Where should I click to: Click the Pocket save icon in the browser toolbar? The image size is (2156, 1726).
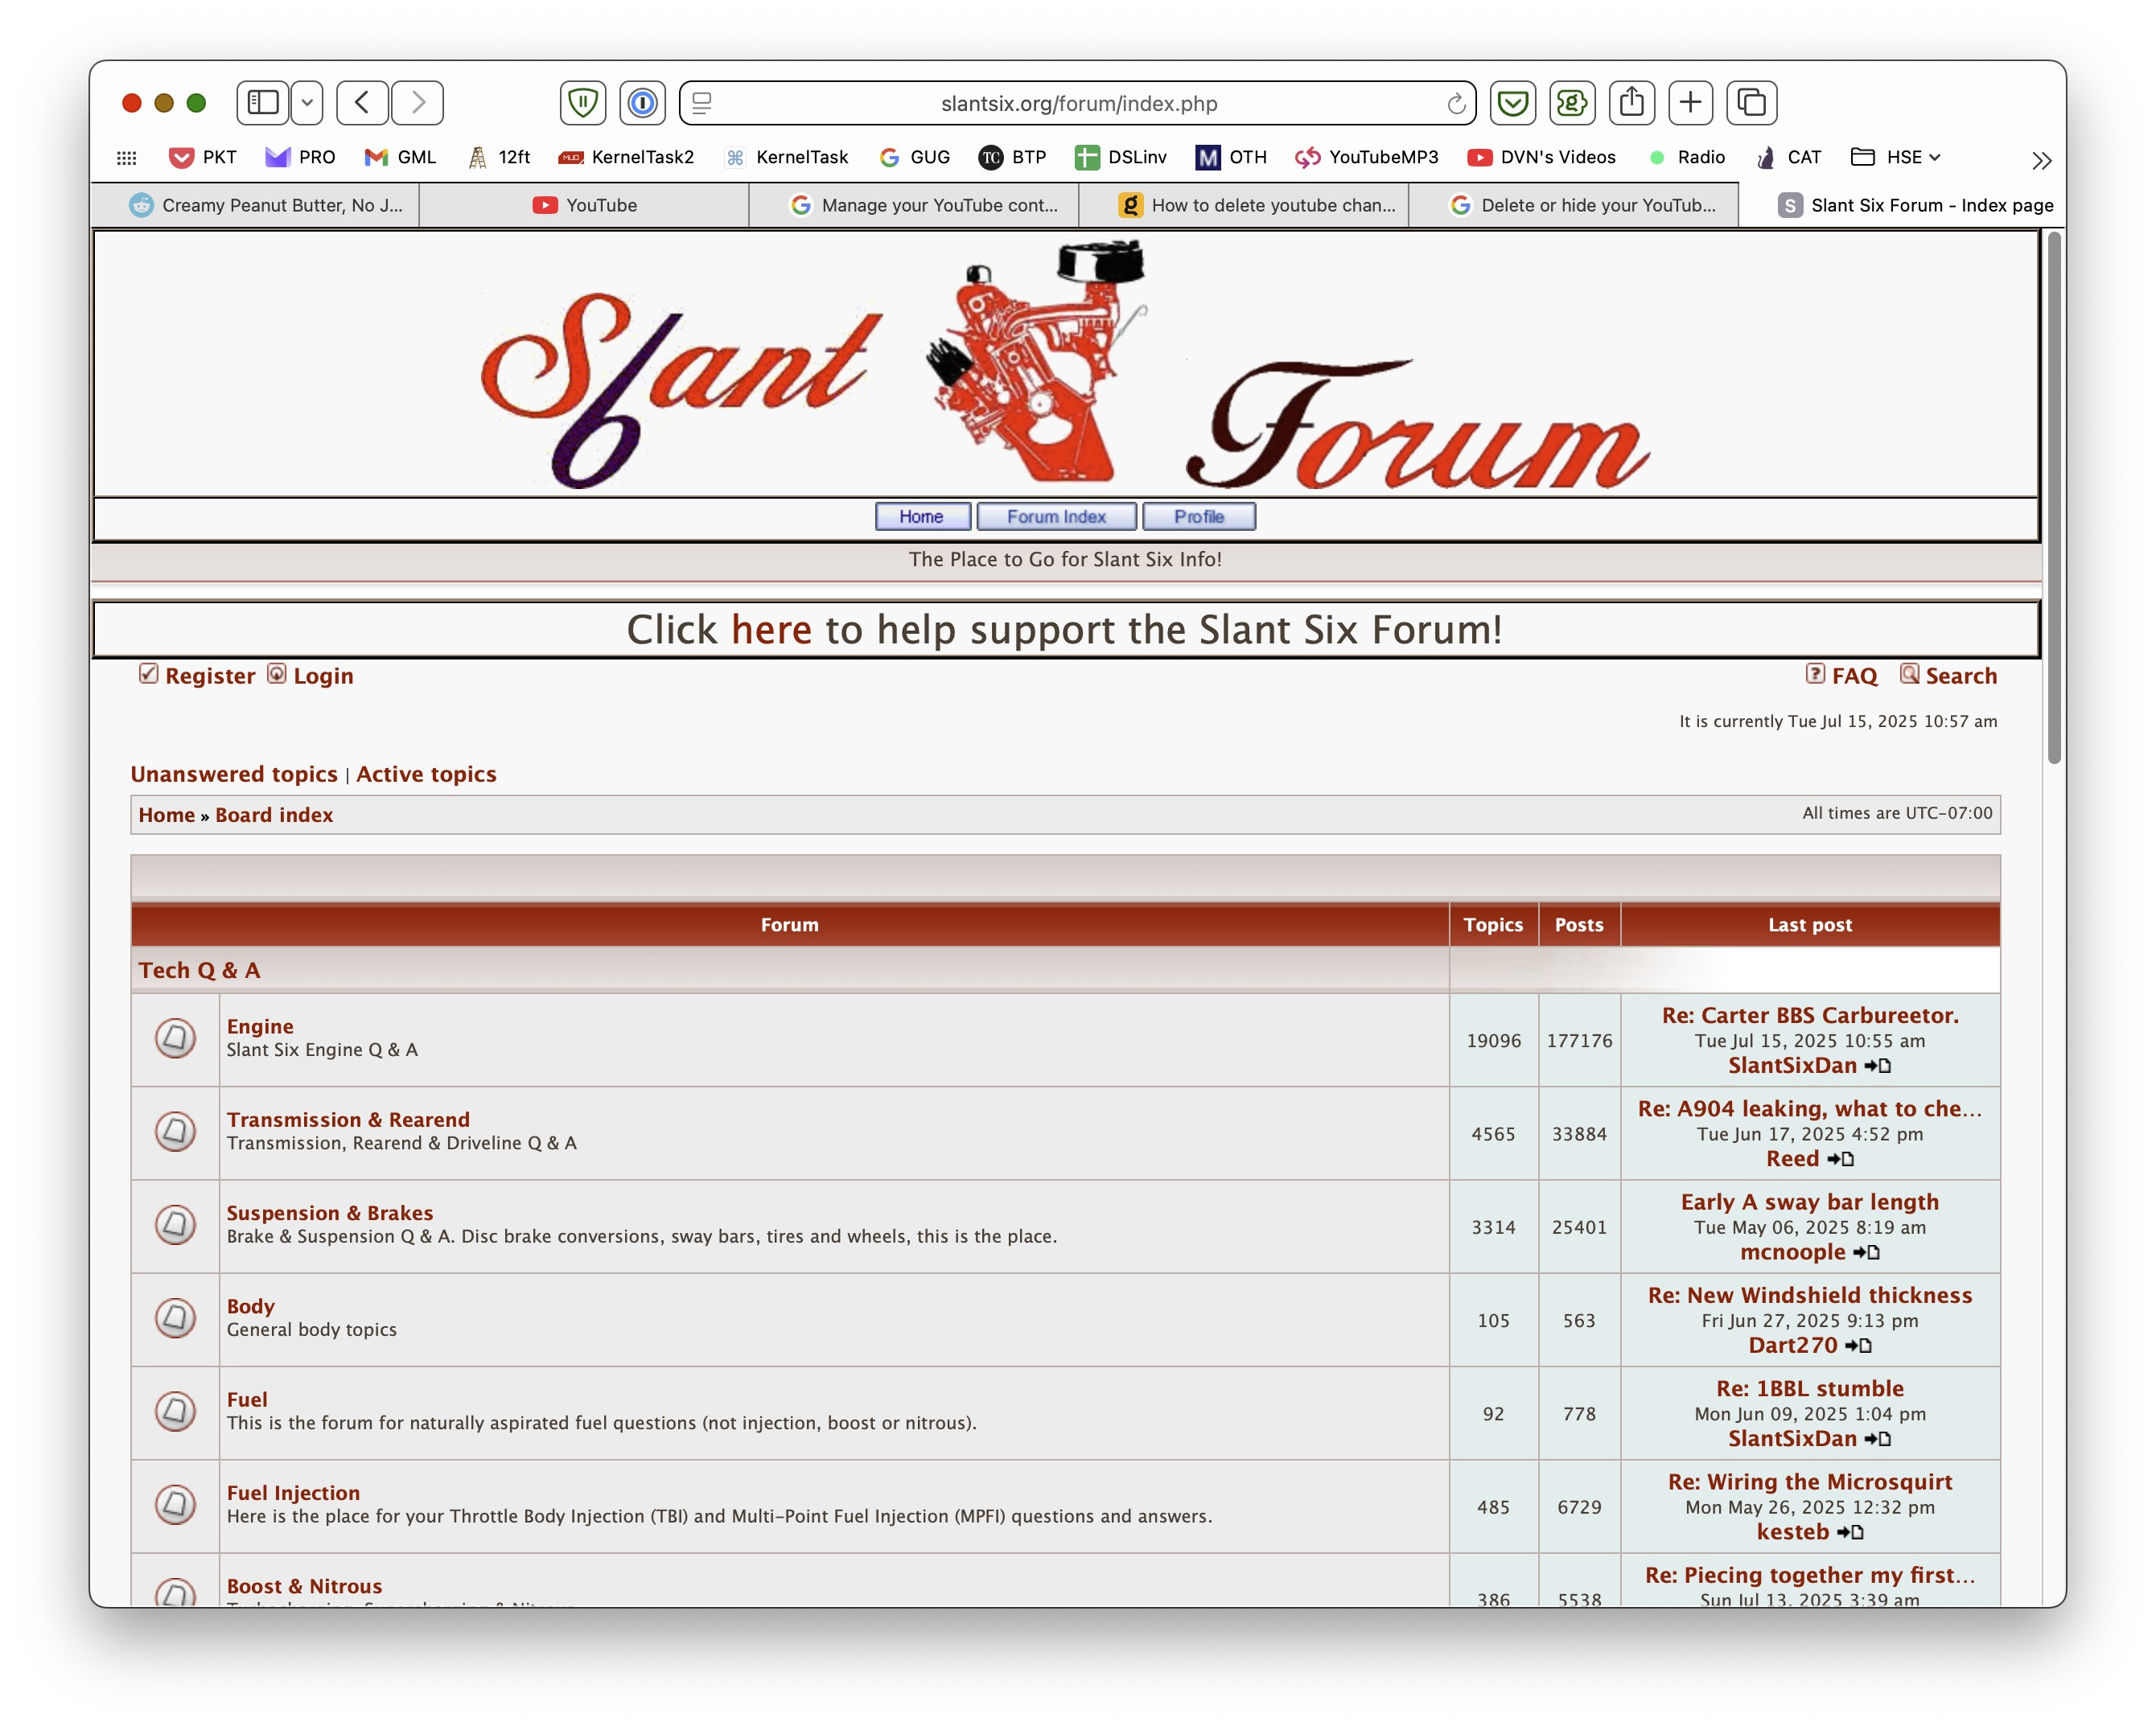click(x=1513, y=103)
